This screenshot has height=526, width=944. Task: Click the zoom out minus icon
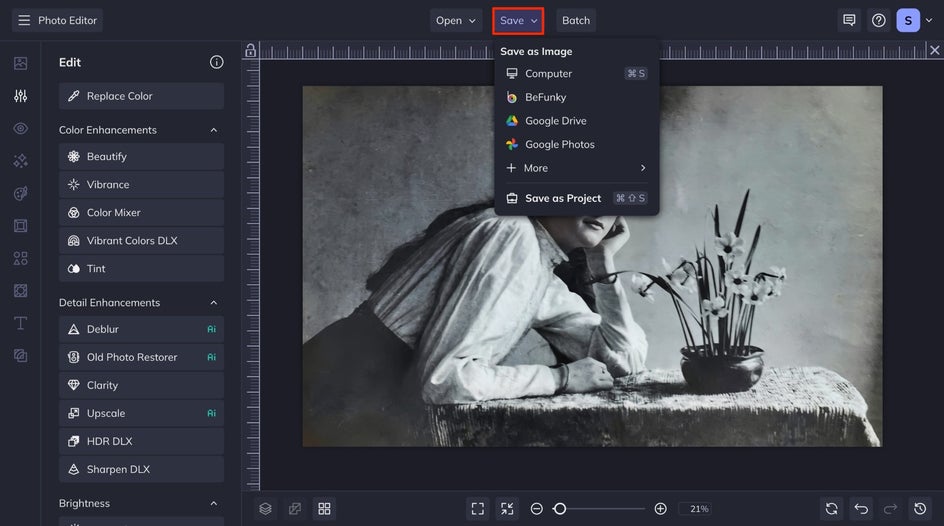coord(536,509)
